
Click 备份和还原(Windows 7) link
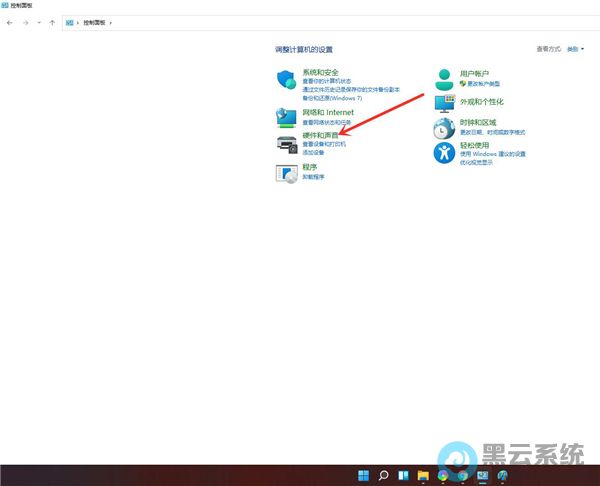click(332, 98)
